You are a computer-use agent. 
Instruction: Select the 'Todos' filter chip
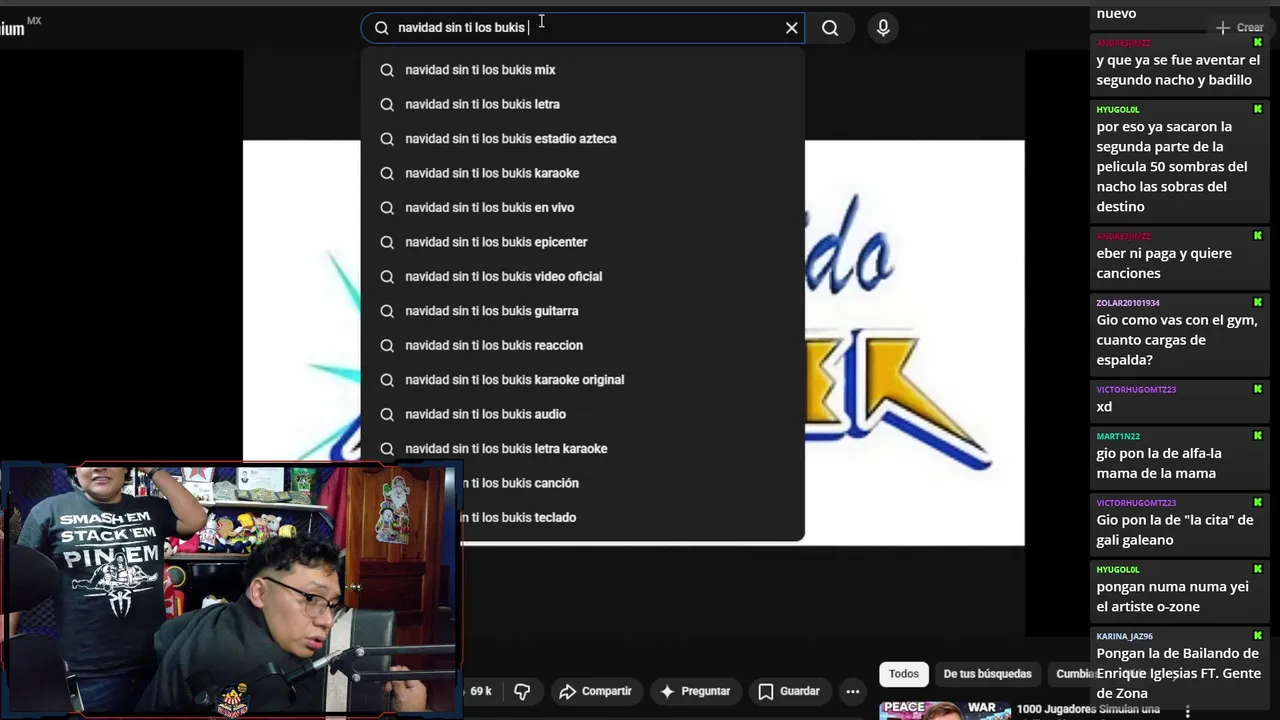[x=903, y=674]
